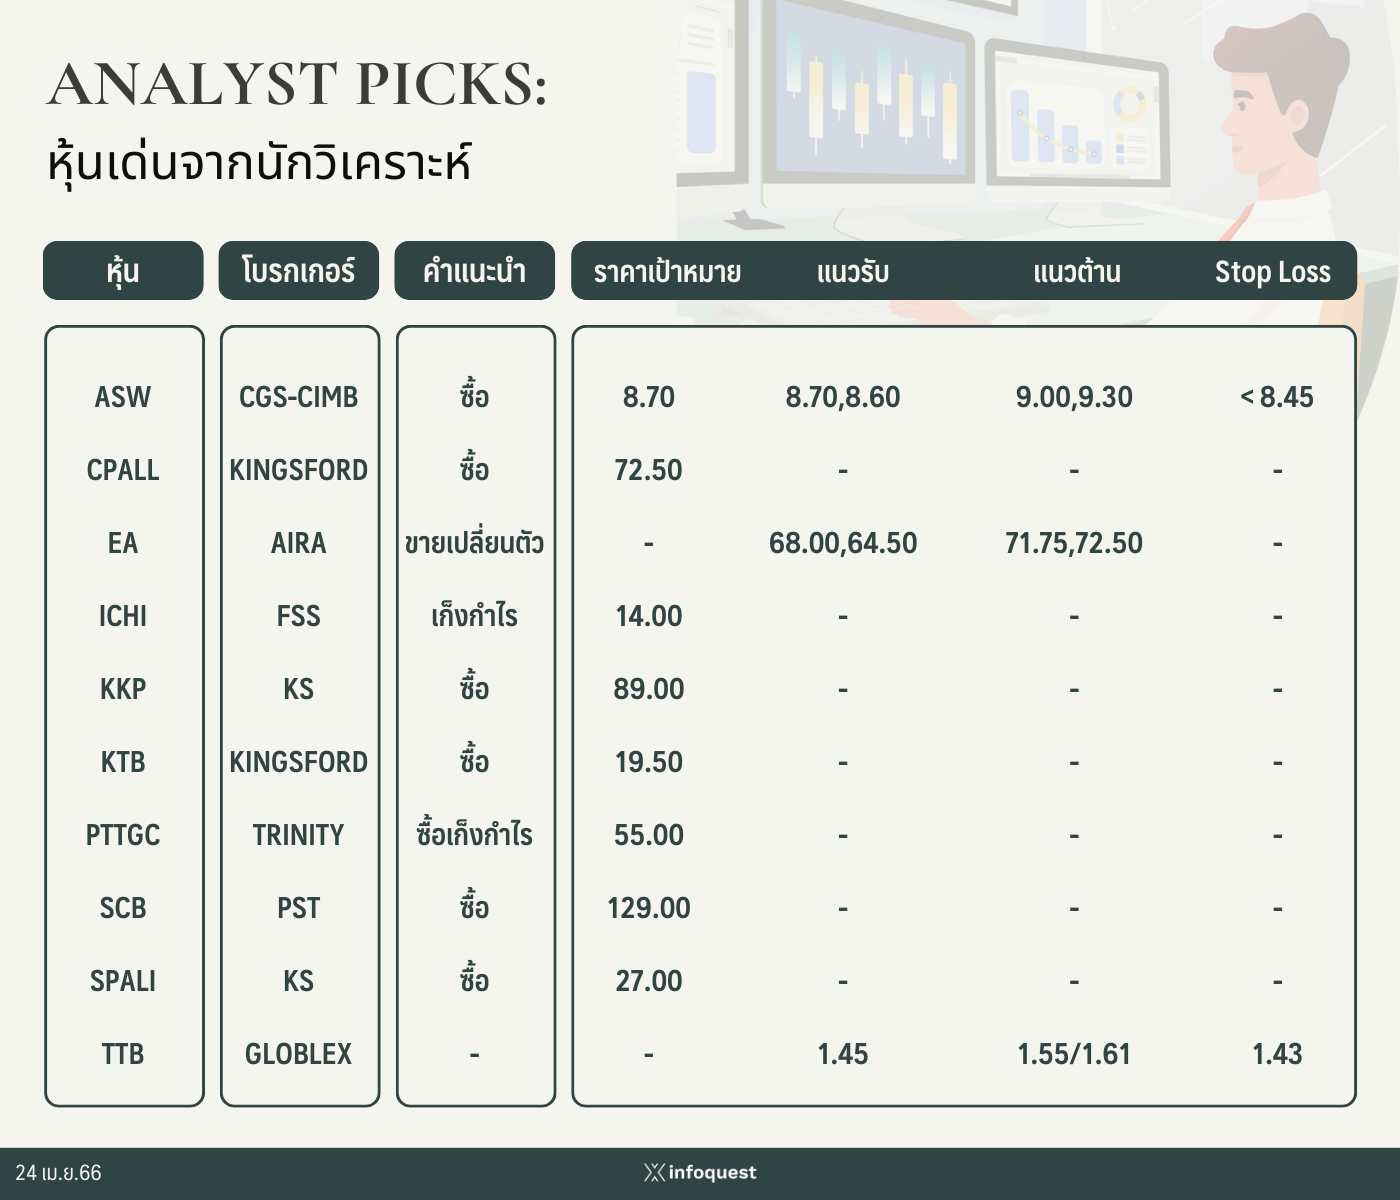The width and height of the screenshot is (1400, 1200).
Task: Select the EA ticker name
Action: point(123,543)
